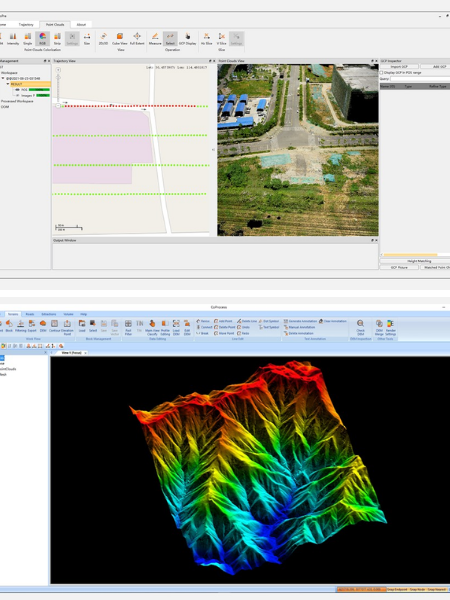The image size is (450, 600).
Task: Collapse the dated project tree node
Action: click(x=3, y=78)
